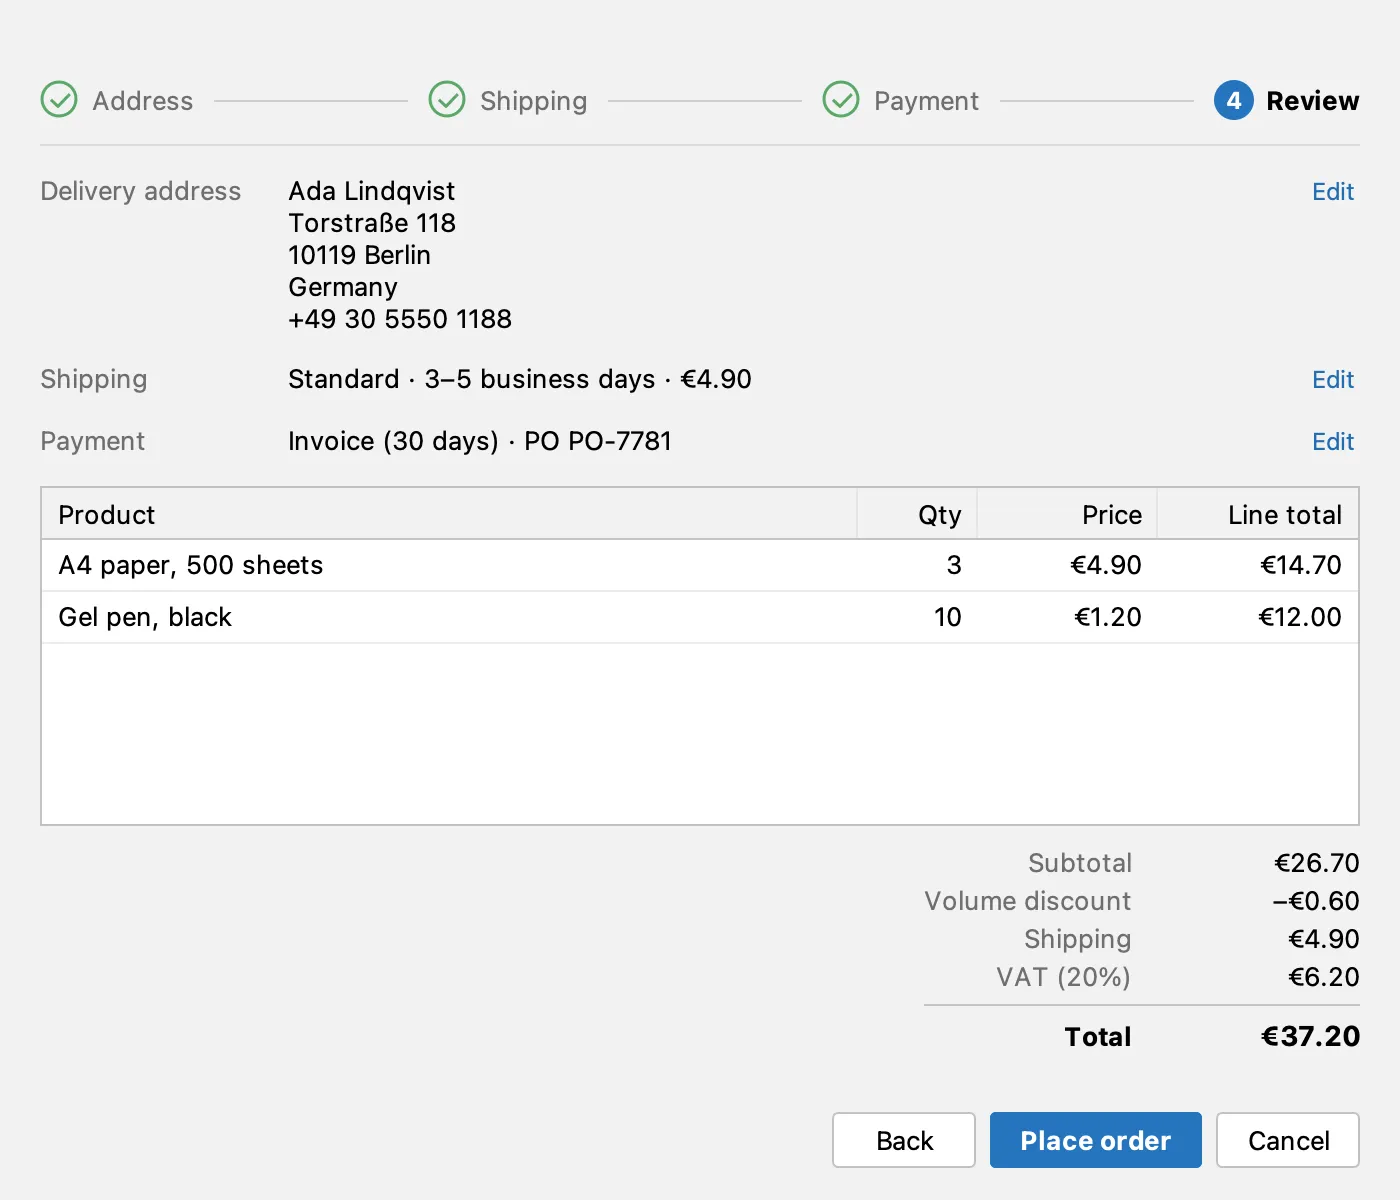Click the 'Torstraße 118' address line
This screenshot has width=1400, height=1200.
[x=371, y=223]
